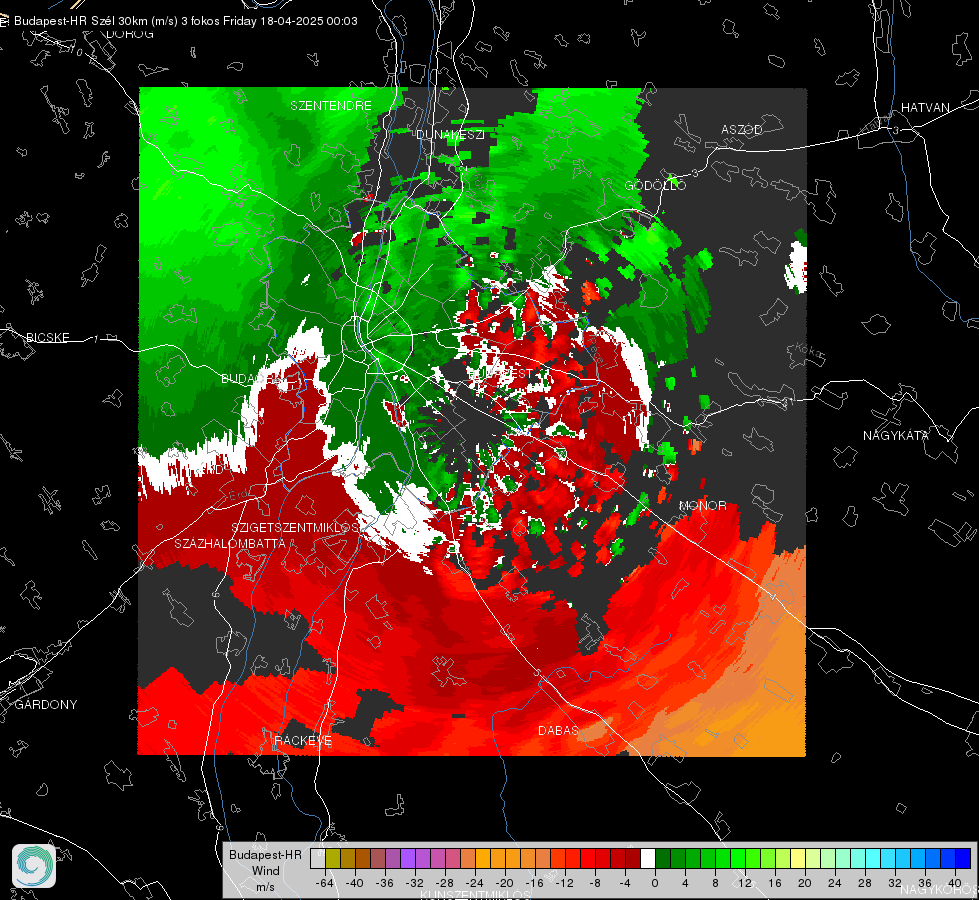This screenshot has height=900, width=979.
Task: Click the Érd town label
Action: (239, 494)
